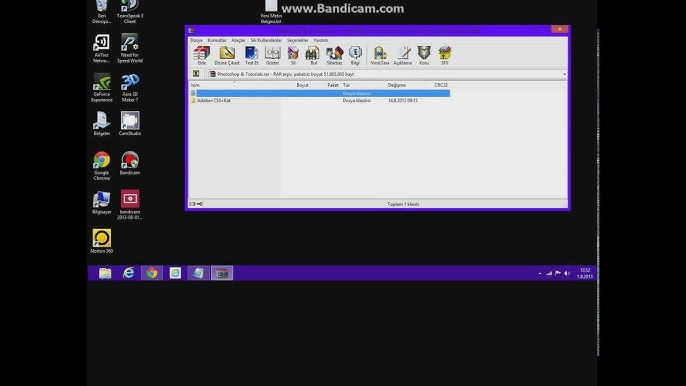Viewport: 686px width, 386px height.
Task: Open File Explorer from the taskbar
Action: click(105, 273)
